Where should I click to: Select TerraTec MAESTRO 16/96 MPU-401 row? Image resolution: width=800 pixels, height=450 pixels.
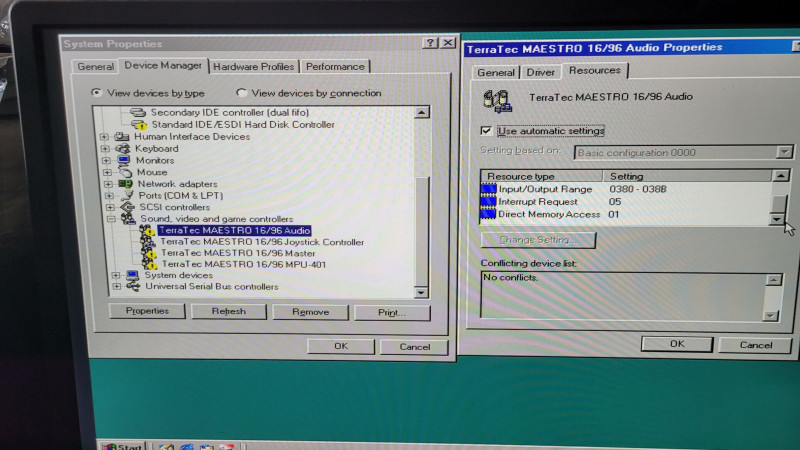(244, 264)
